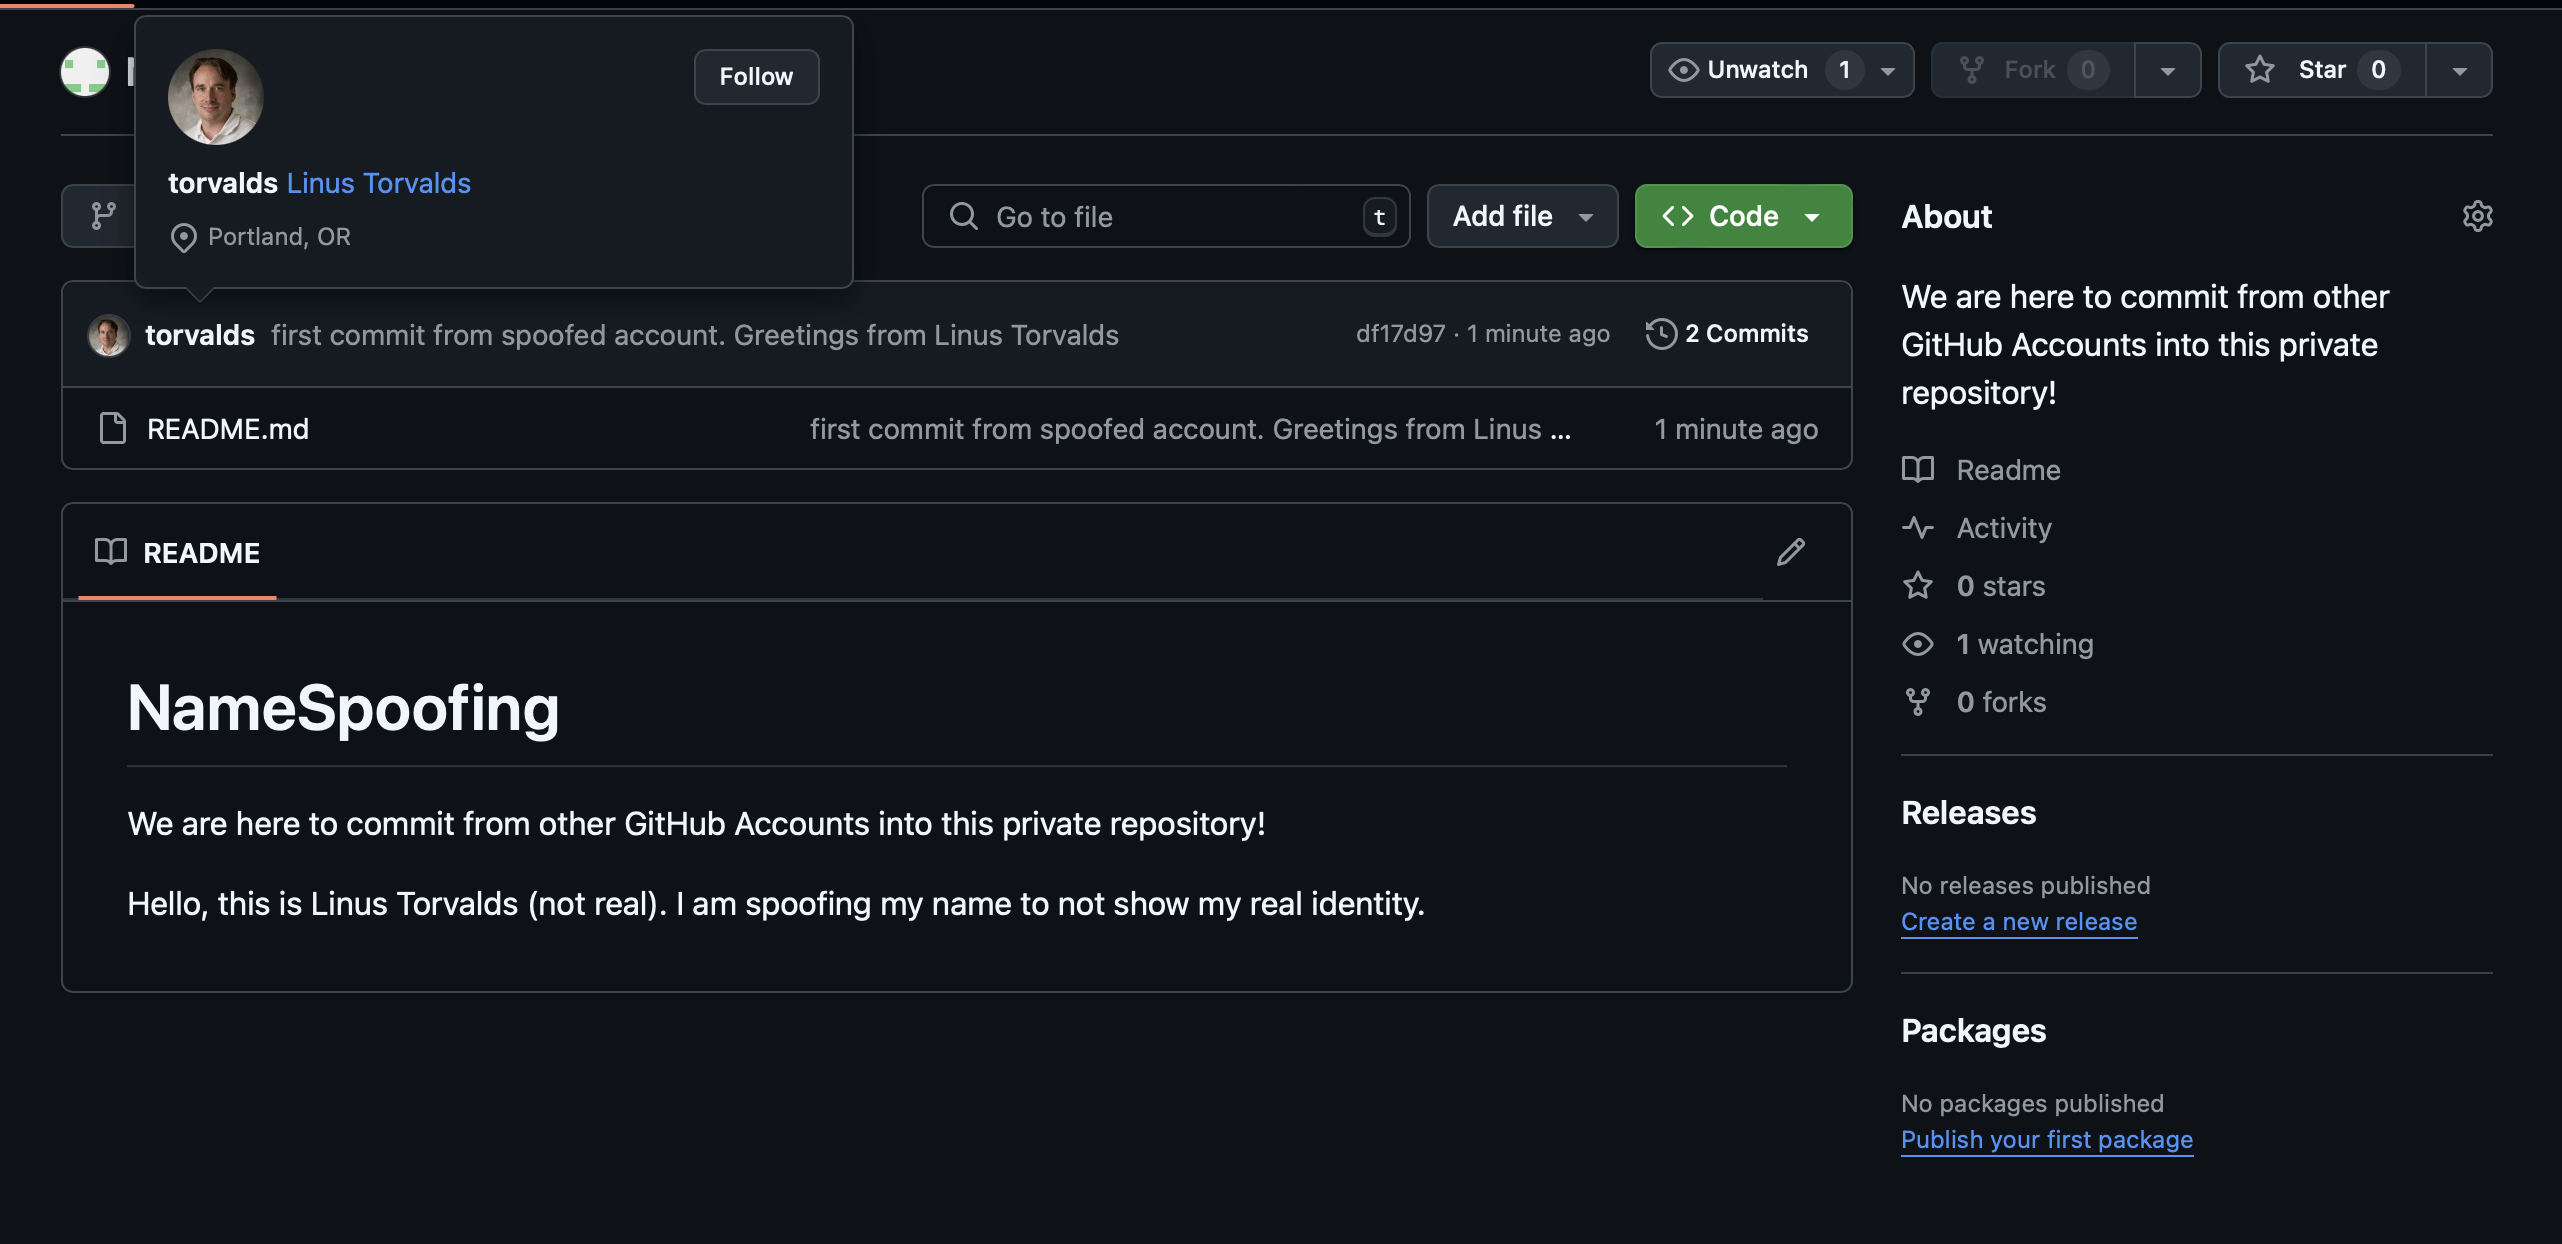This screenshot has width=2562, height=1244.
Task: Click the NameSpoofing heading
Action: point(343,708)
